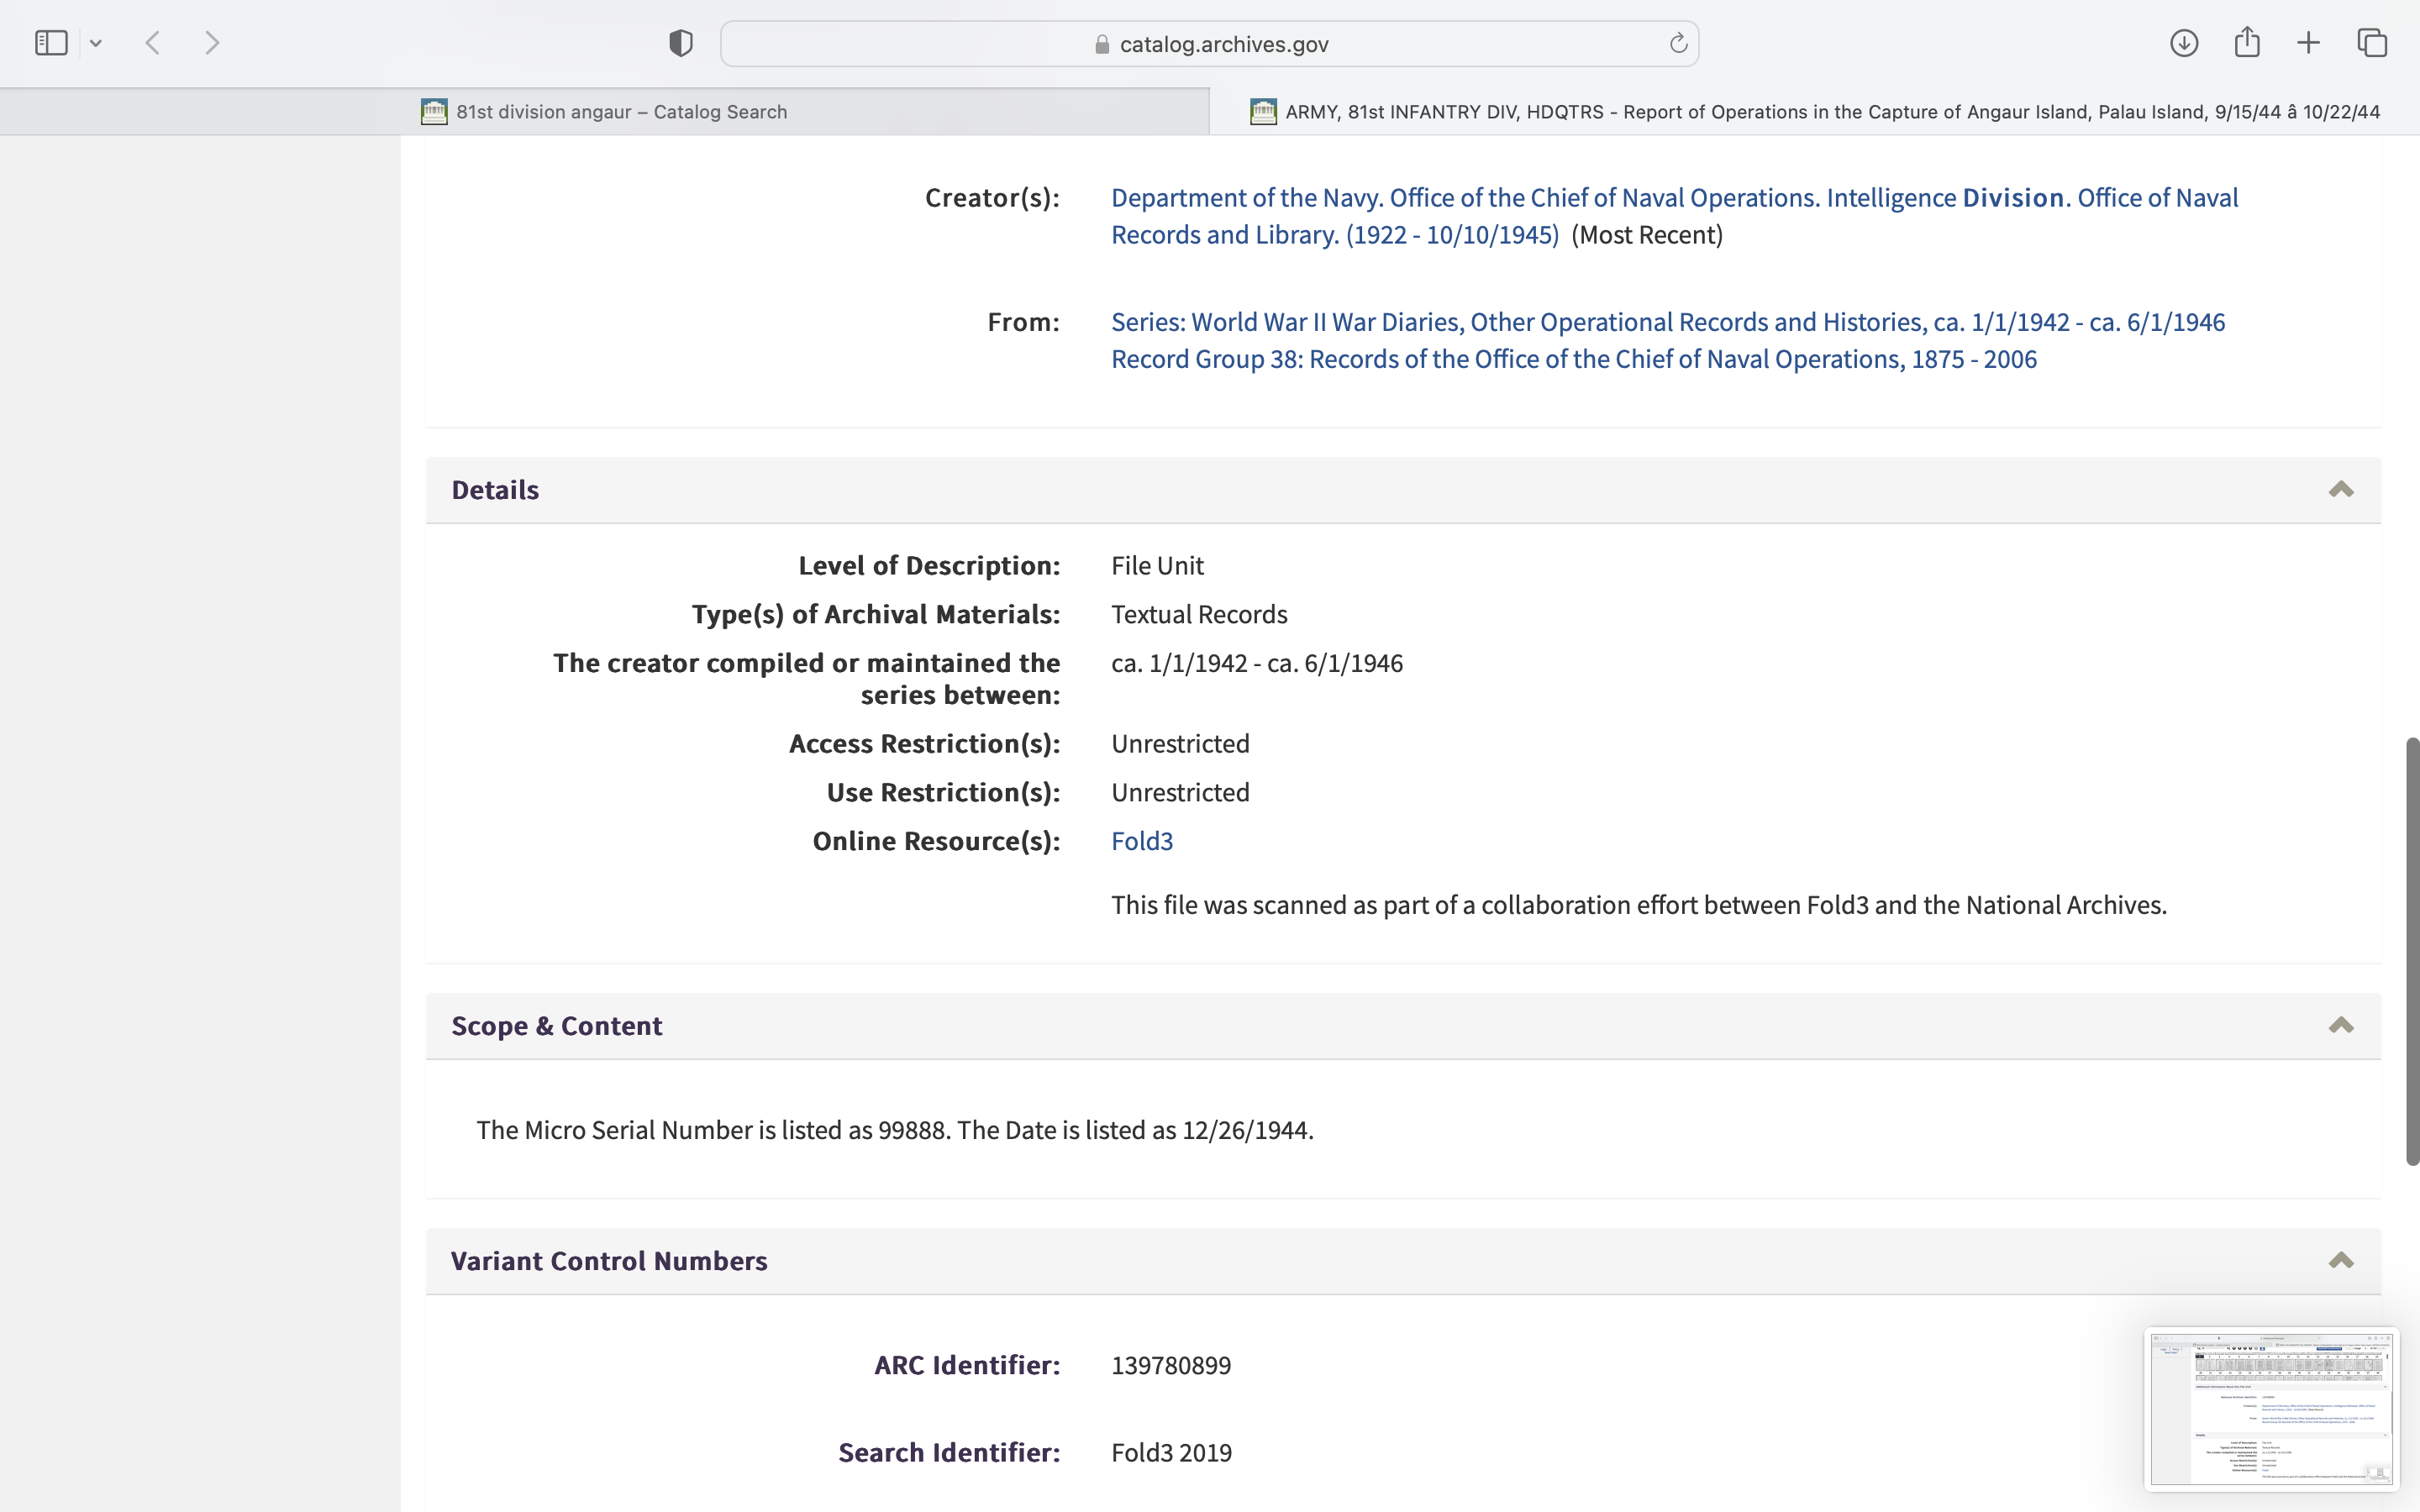The height and width of the screenshot is (1512, 2420).
Task: Open Record Group 38 link
Action: click(x=1573, y=359)
